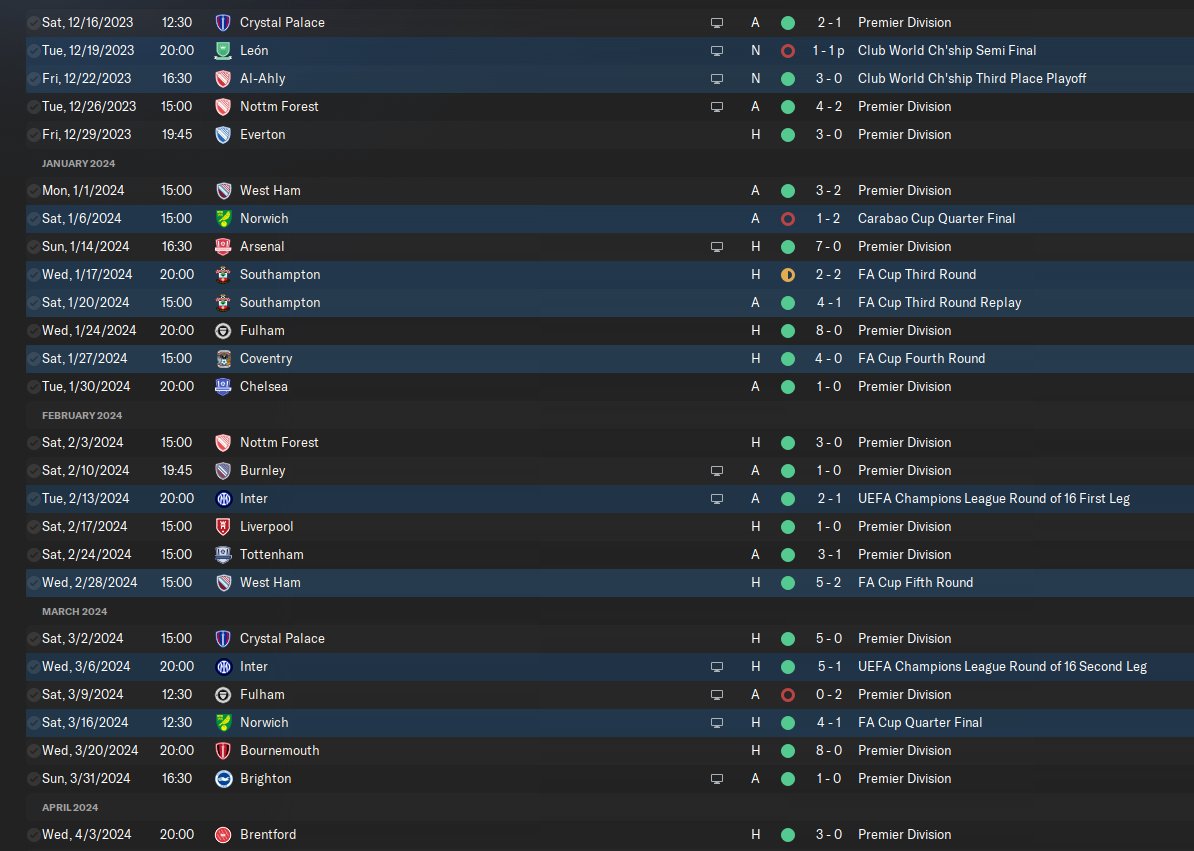Collapse the MARCH 2024 month header

coord(74,611)
